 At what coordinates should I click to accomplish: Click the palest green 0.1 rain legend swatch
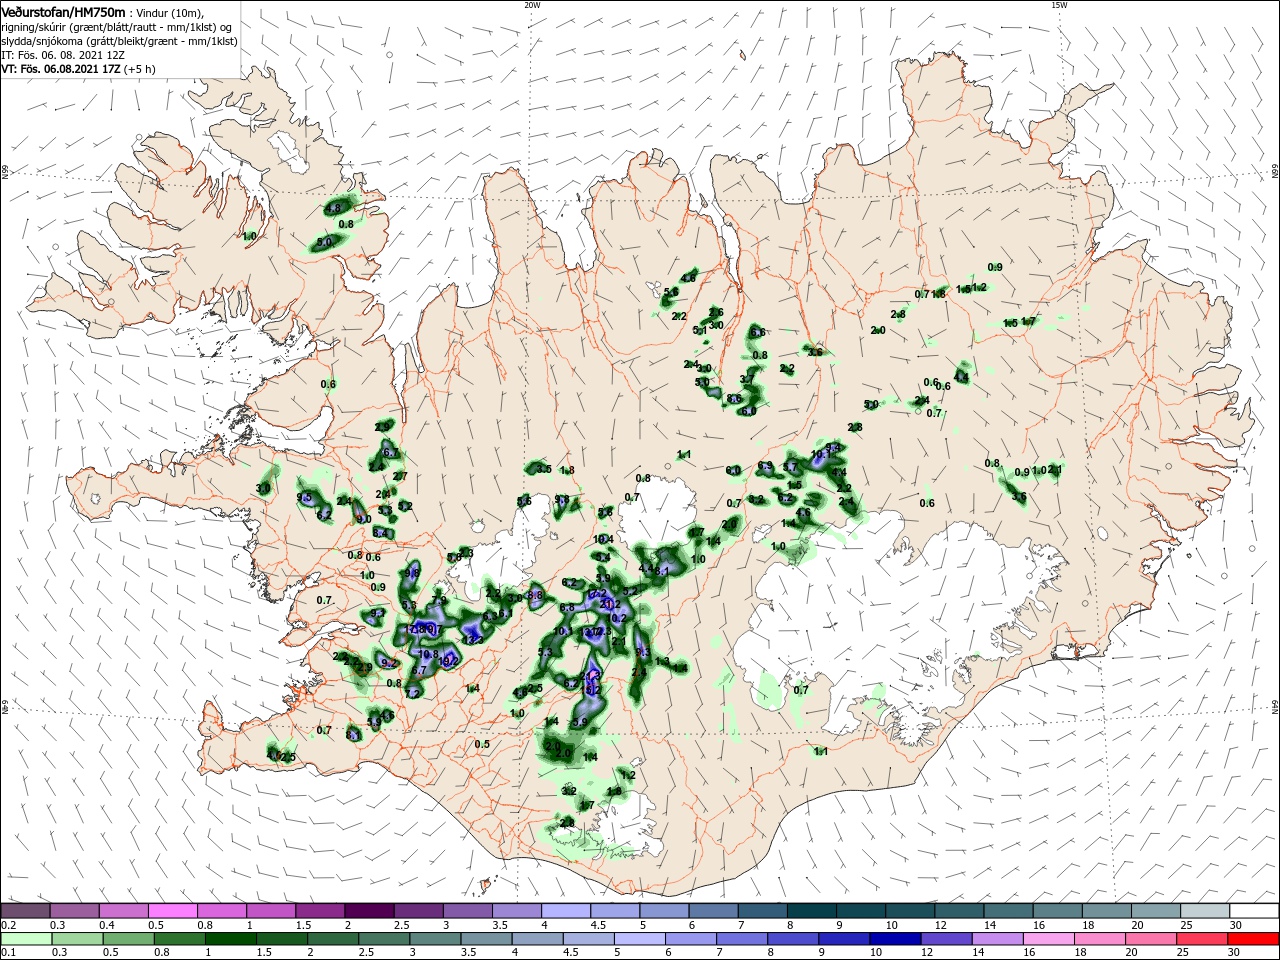click(x=25, y=939)
